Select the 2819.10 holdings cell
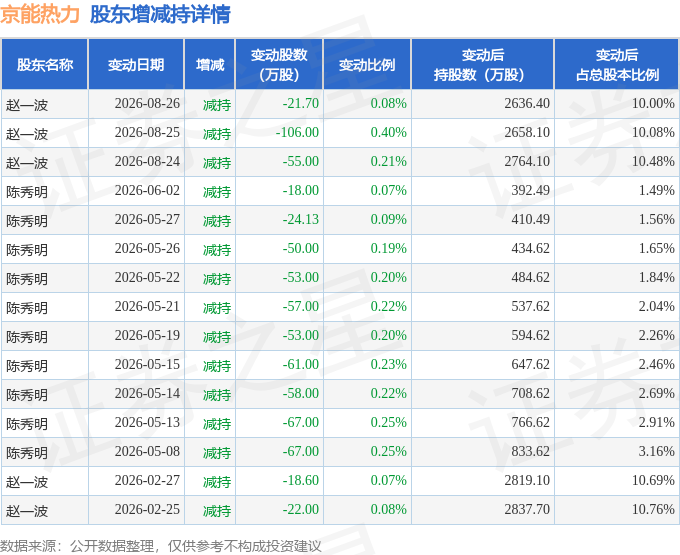 click(527, 481)
